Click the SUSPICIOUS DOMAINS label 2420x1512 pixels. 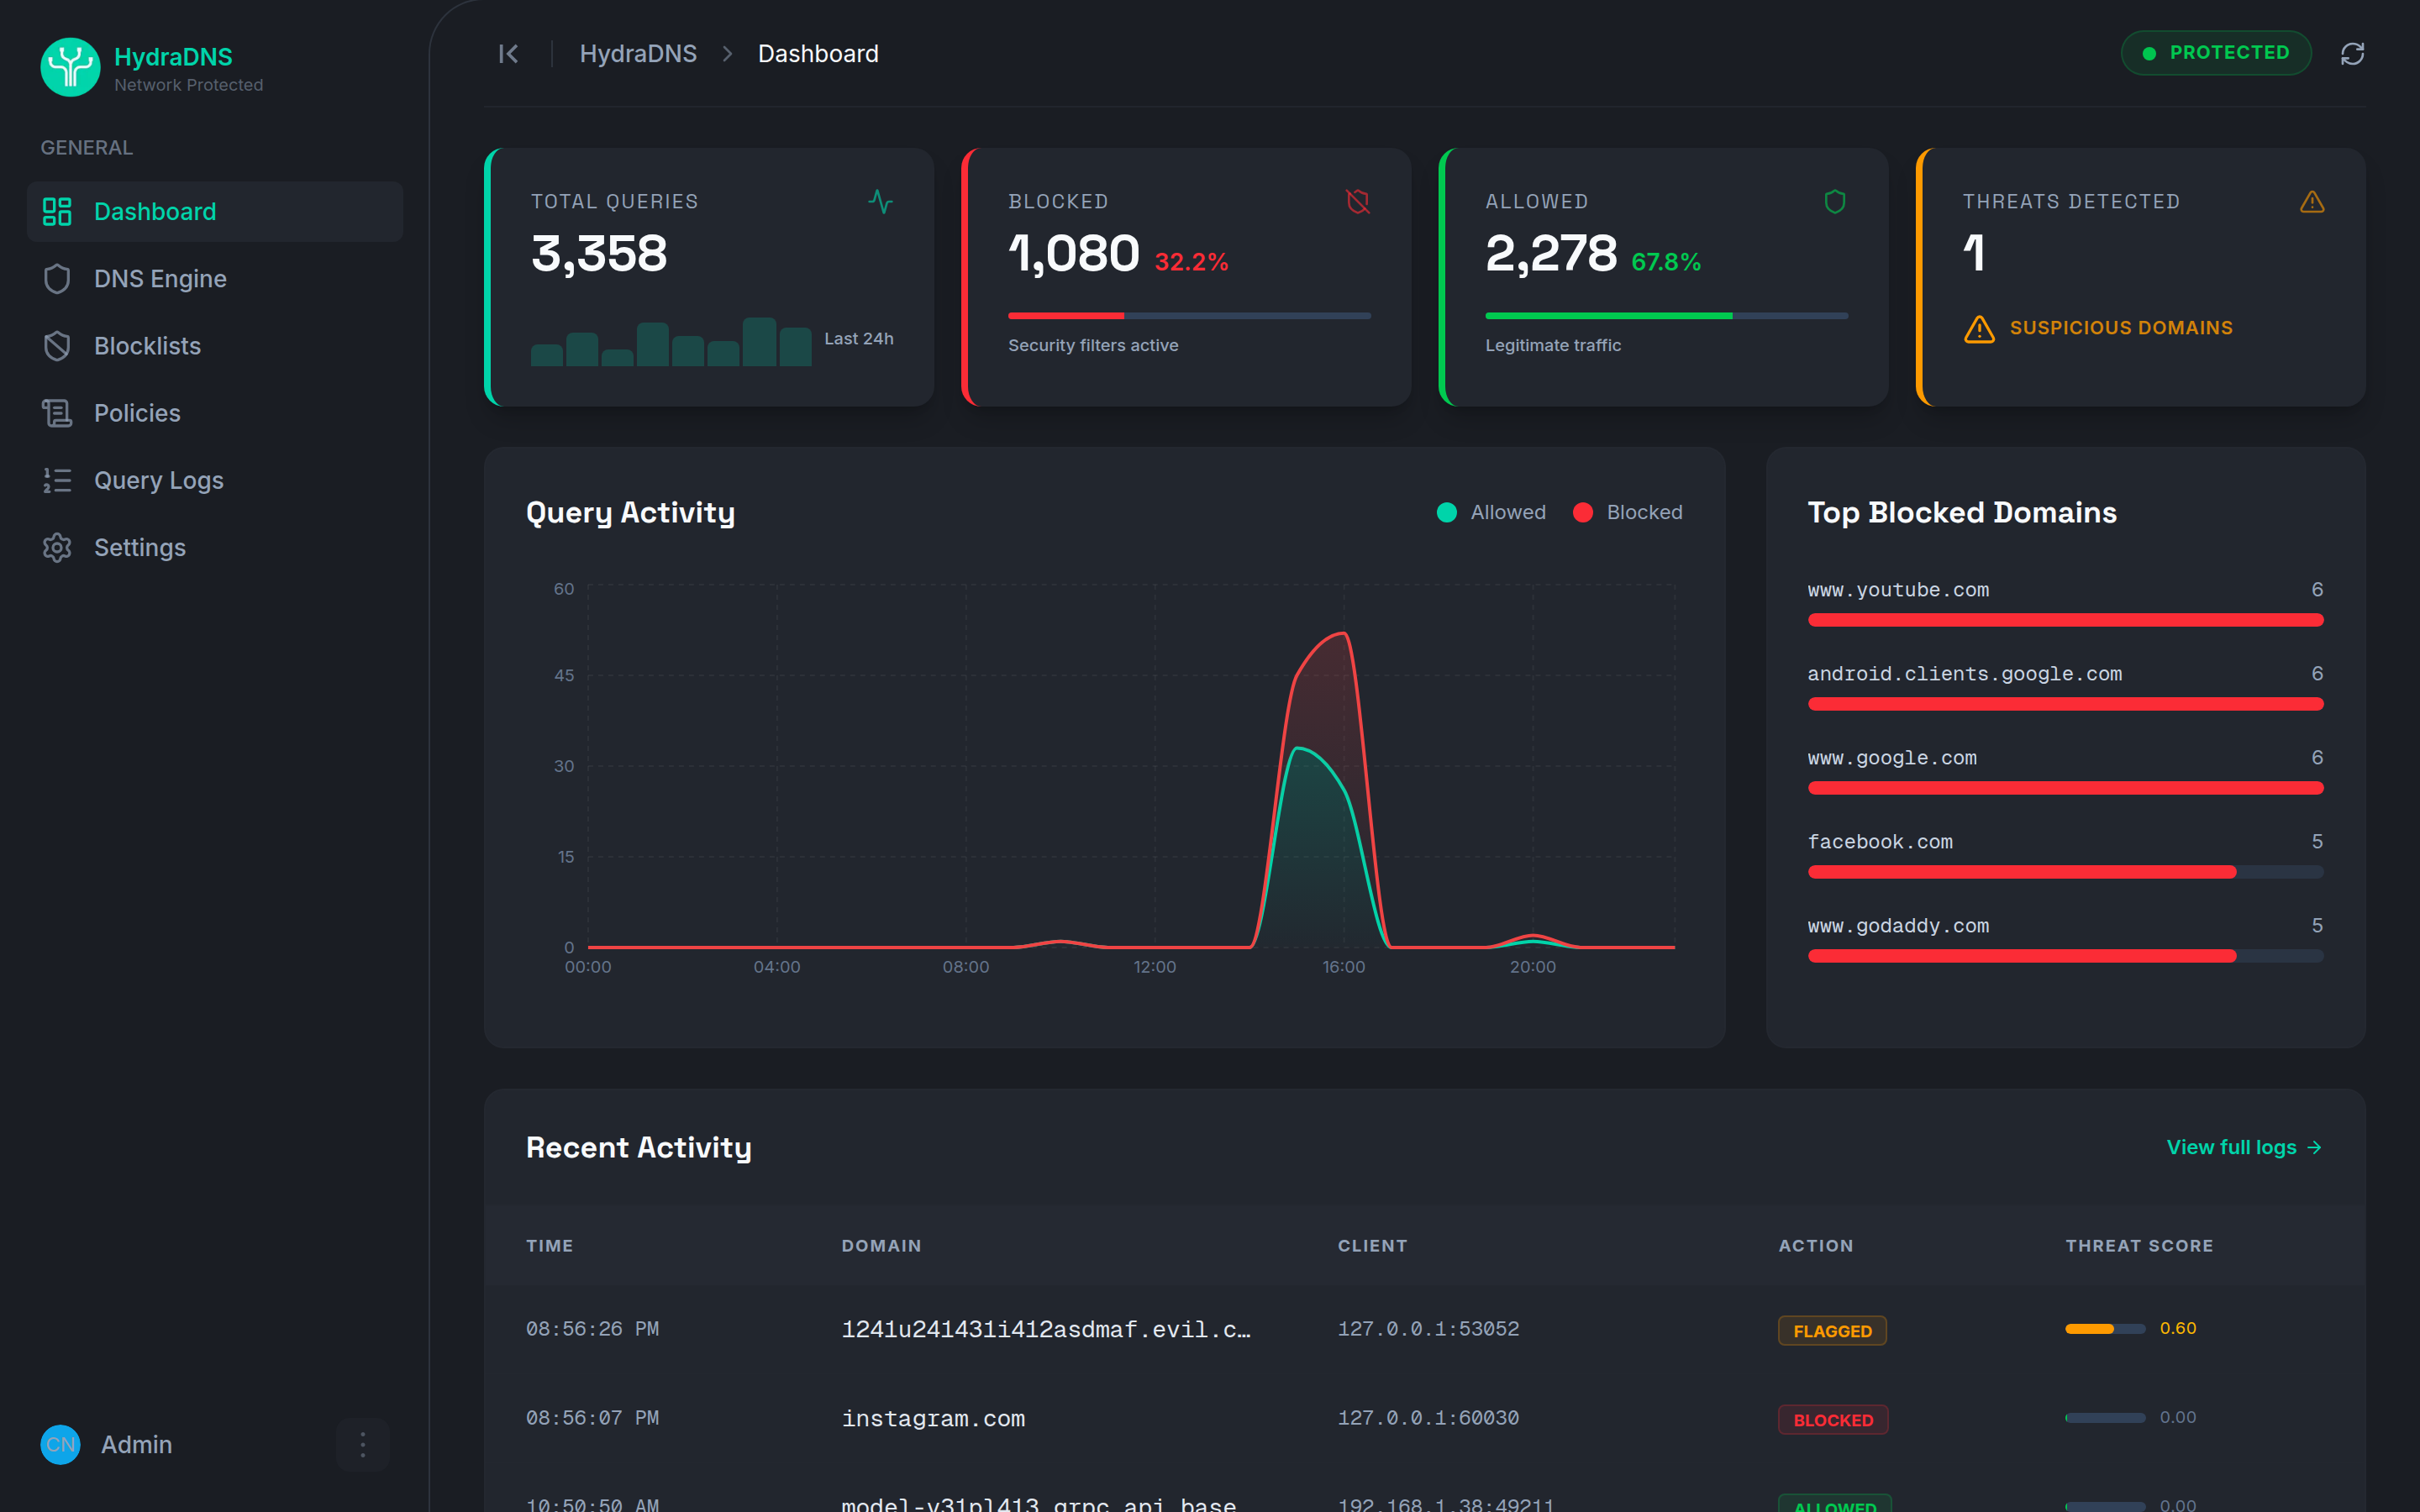(x=2121, y=328)
